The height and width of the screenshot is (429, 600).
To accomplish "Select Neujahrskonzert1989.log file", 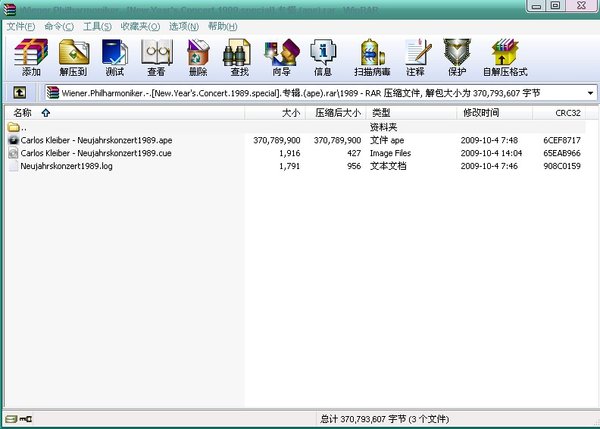I will (x=66, y=166).
